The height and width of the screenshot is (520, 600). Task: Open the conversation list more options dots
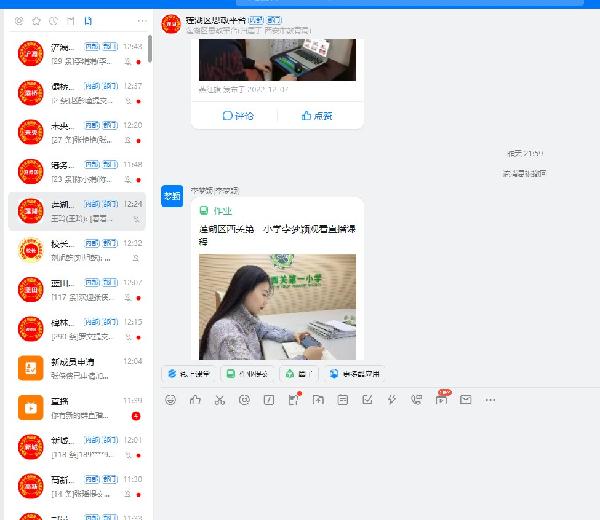(x=142, y=21)
